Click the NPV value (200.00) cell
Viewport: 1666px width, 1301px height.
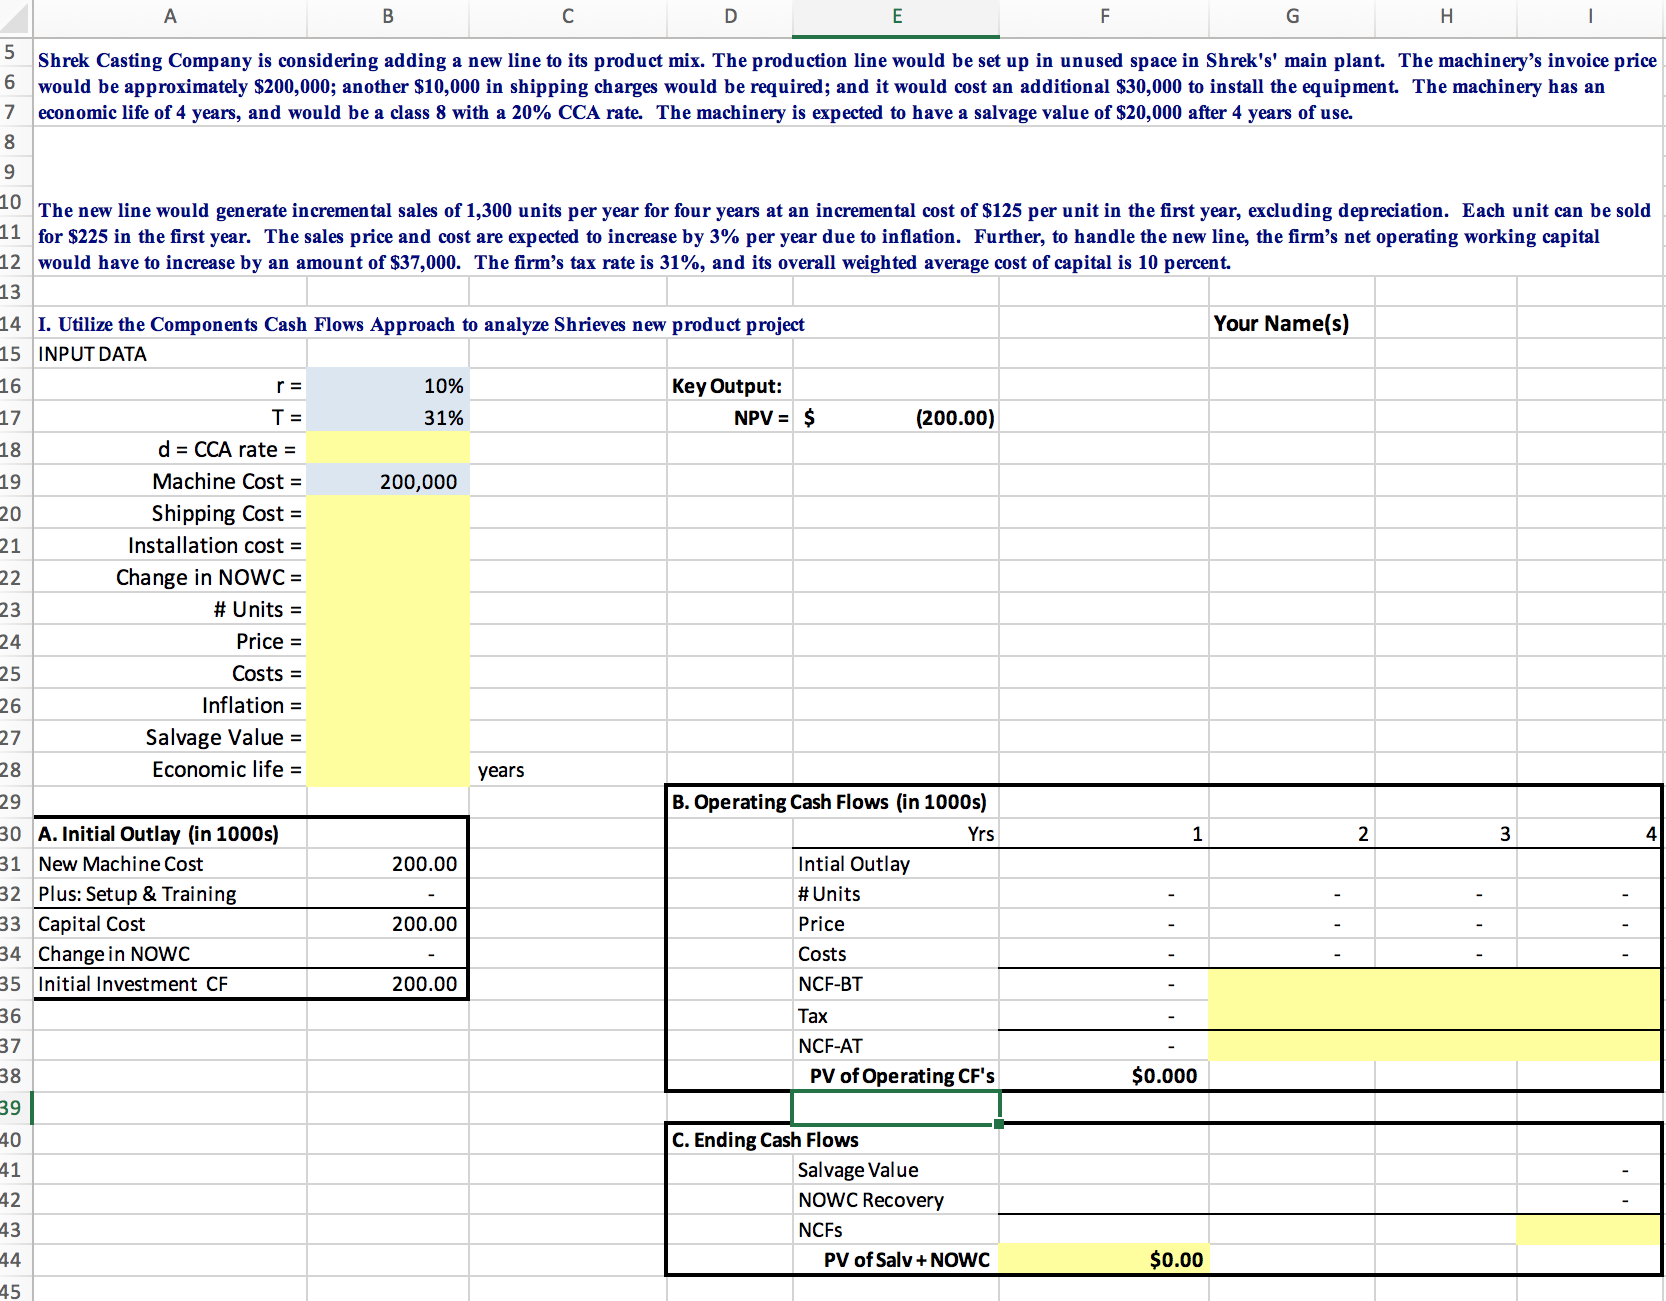tap(896, 418)
